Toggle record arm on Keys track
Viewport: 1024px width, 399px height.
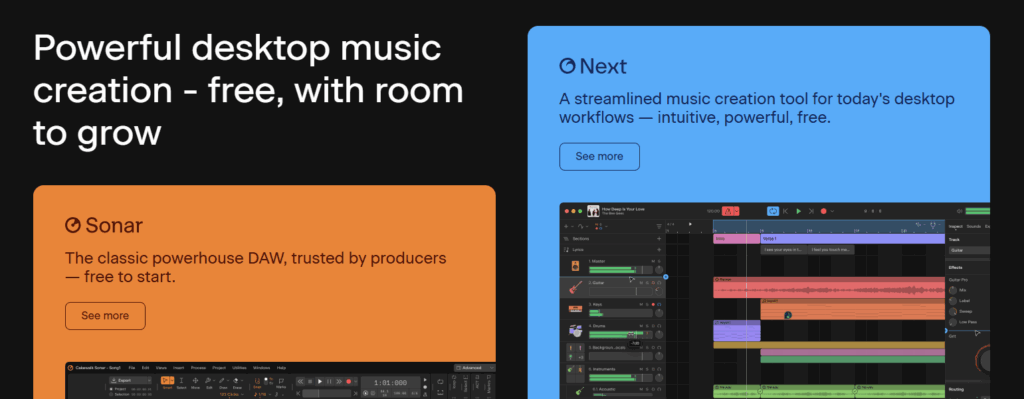653,304
